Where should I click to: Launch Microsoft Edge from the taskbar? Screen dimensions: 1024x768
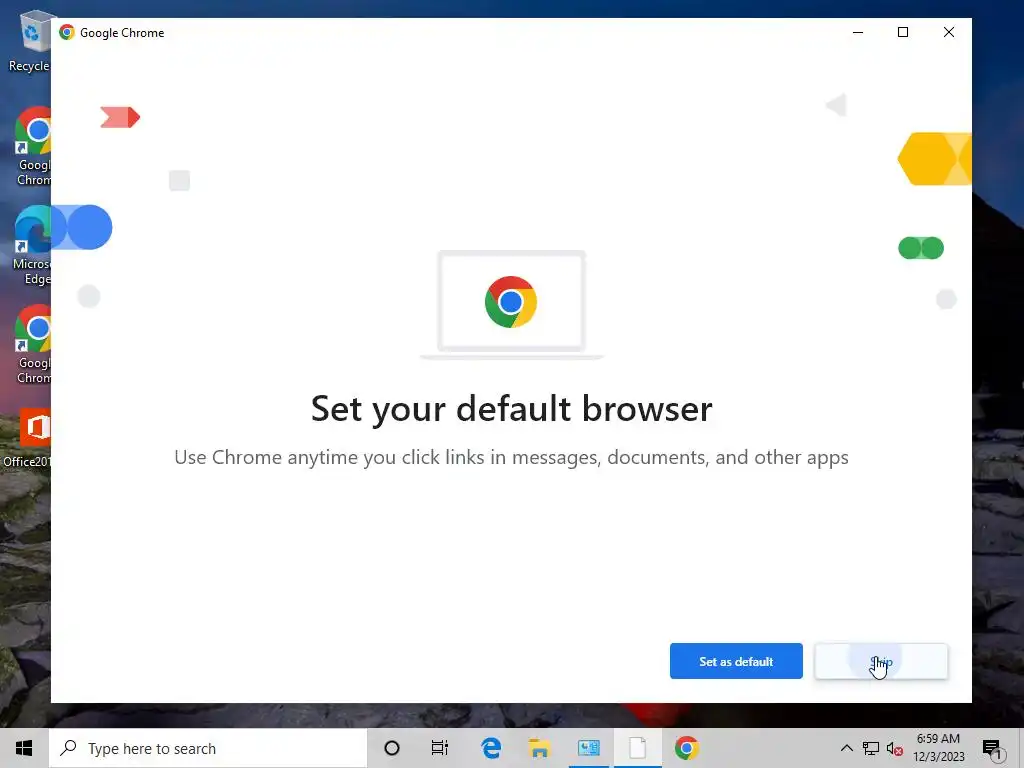click(491, 748)
